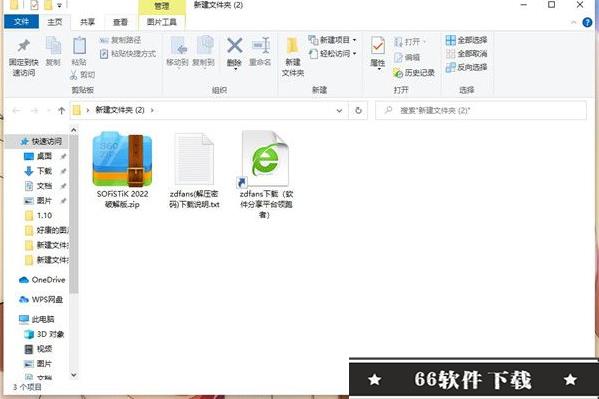Click the navigation pane scroll down arrow

click(x=74, y=375)
